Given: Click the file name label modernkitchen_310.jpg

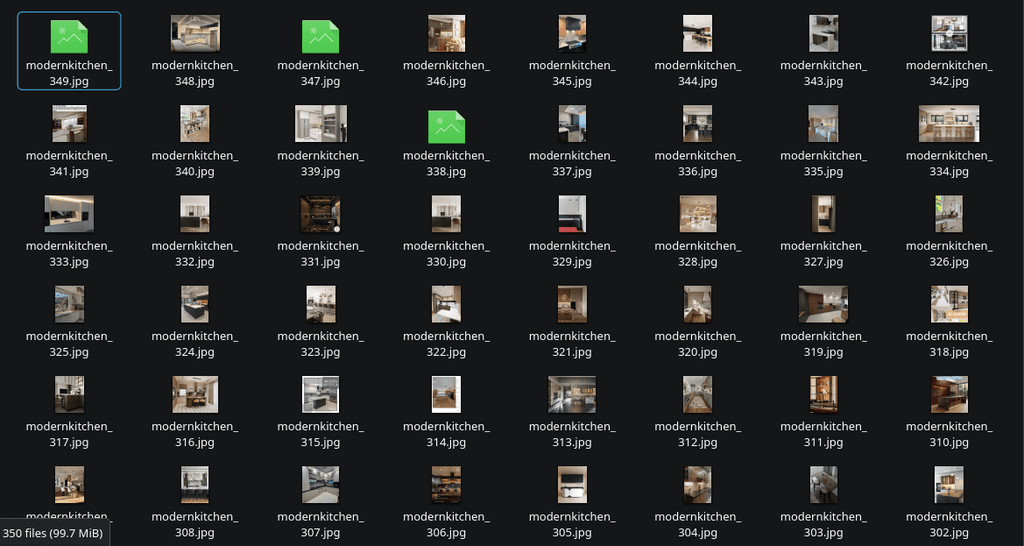Looking at the screenshot, I should point(949,434).
